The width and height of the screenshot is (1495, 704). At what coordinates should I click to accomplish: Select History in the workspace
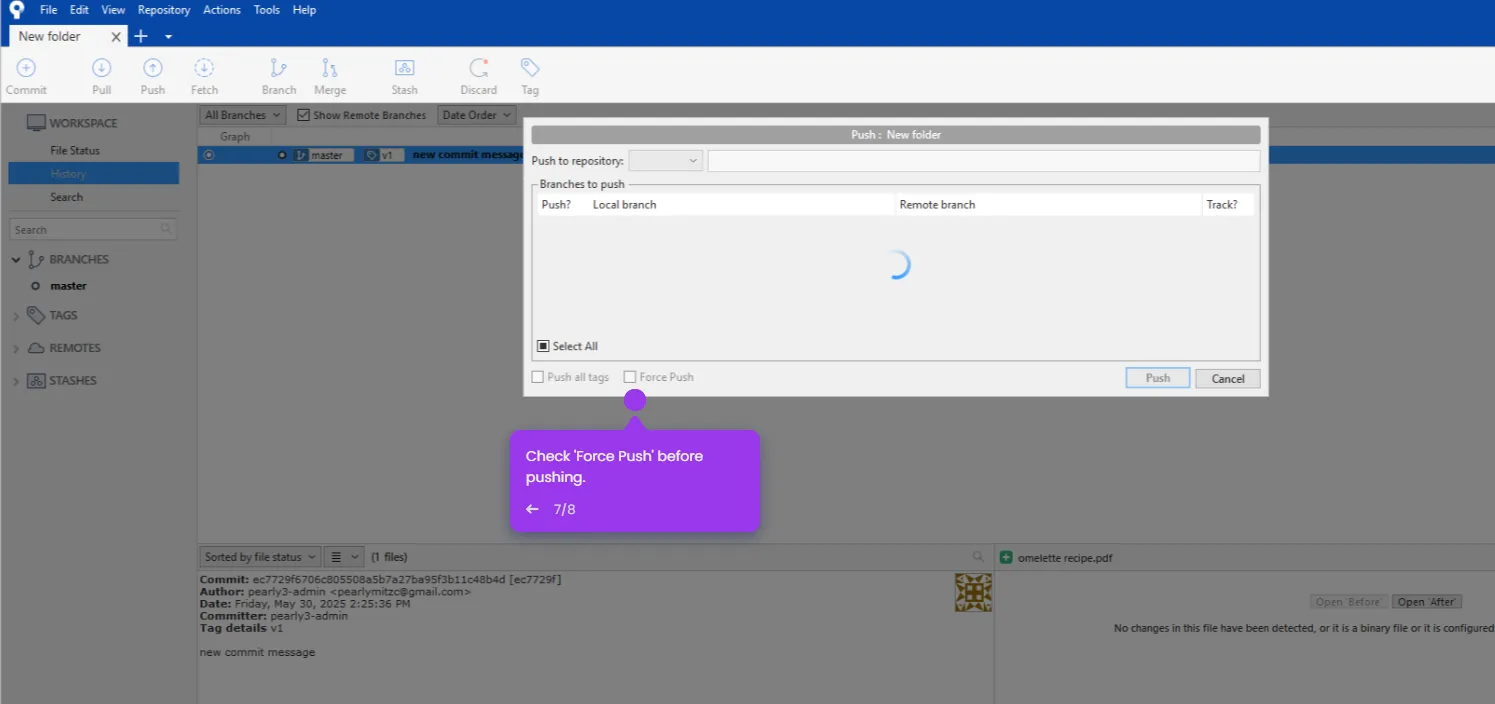pyautogui.click(x=94, y=174)
